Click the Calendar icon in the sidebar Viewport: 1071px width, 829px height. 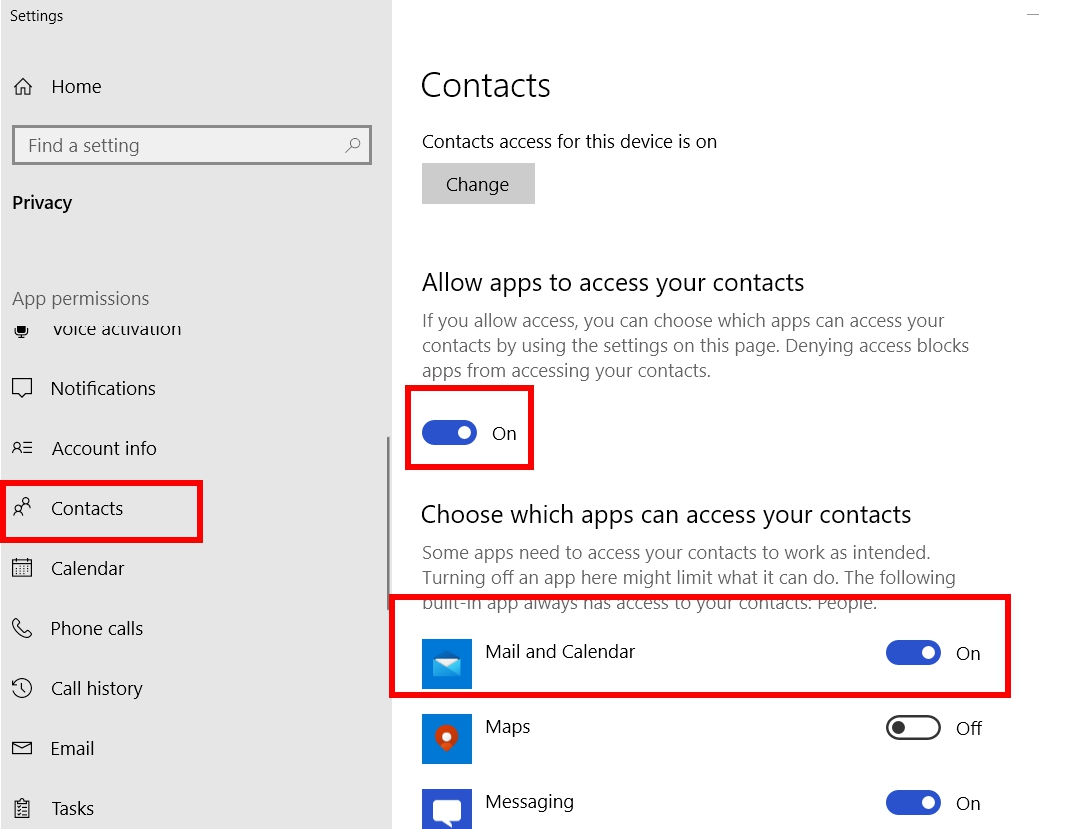coord(22,568)
